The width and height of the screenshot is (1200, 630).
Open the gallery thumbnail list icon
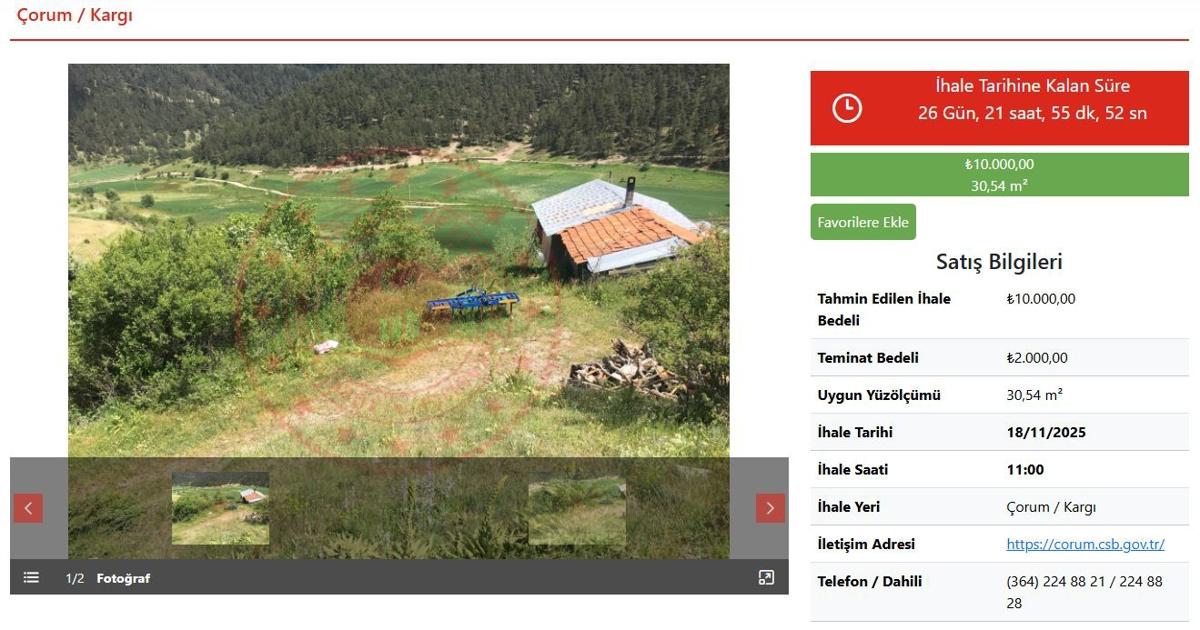tap(31, 578)
